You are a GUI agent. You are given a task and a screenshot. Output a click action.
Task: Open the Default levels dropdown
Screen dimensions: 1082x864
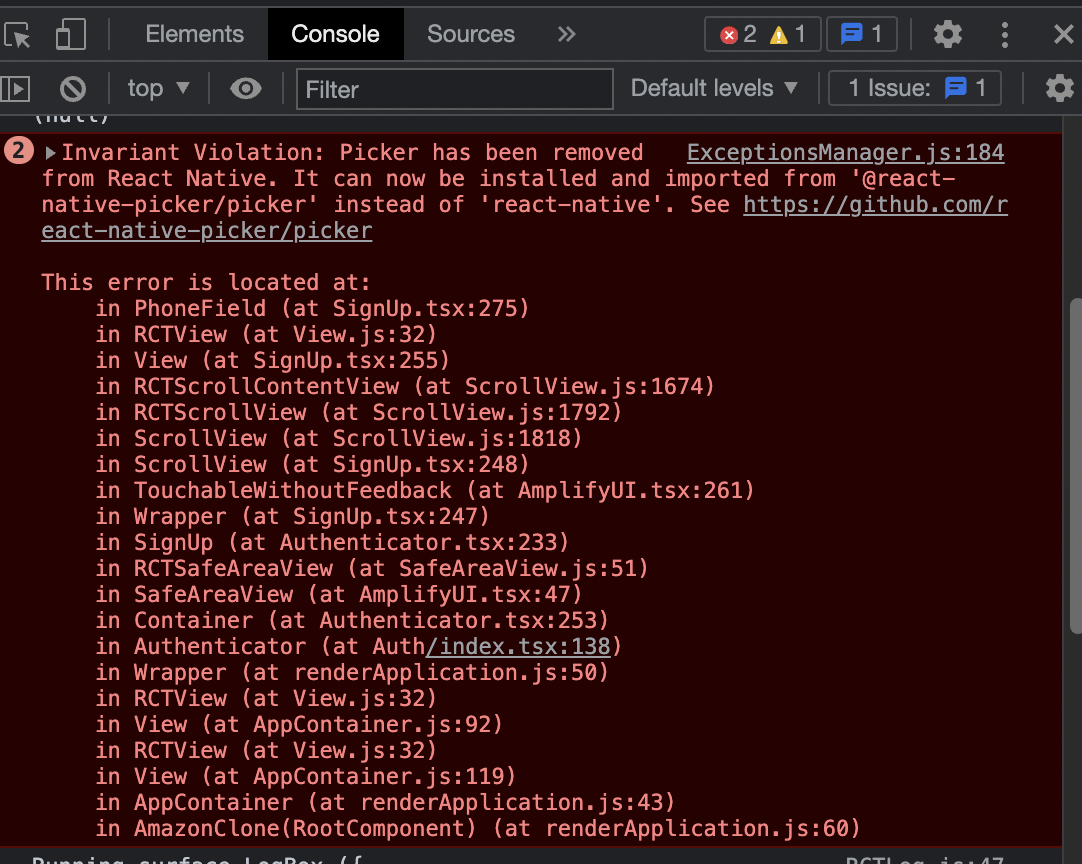tap(714, 88)
